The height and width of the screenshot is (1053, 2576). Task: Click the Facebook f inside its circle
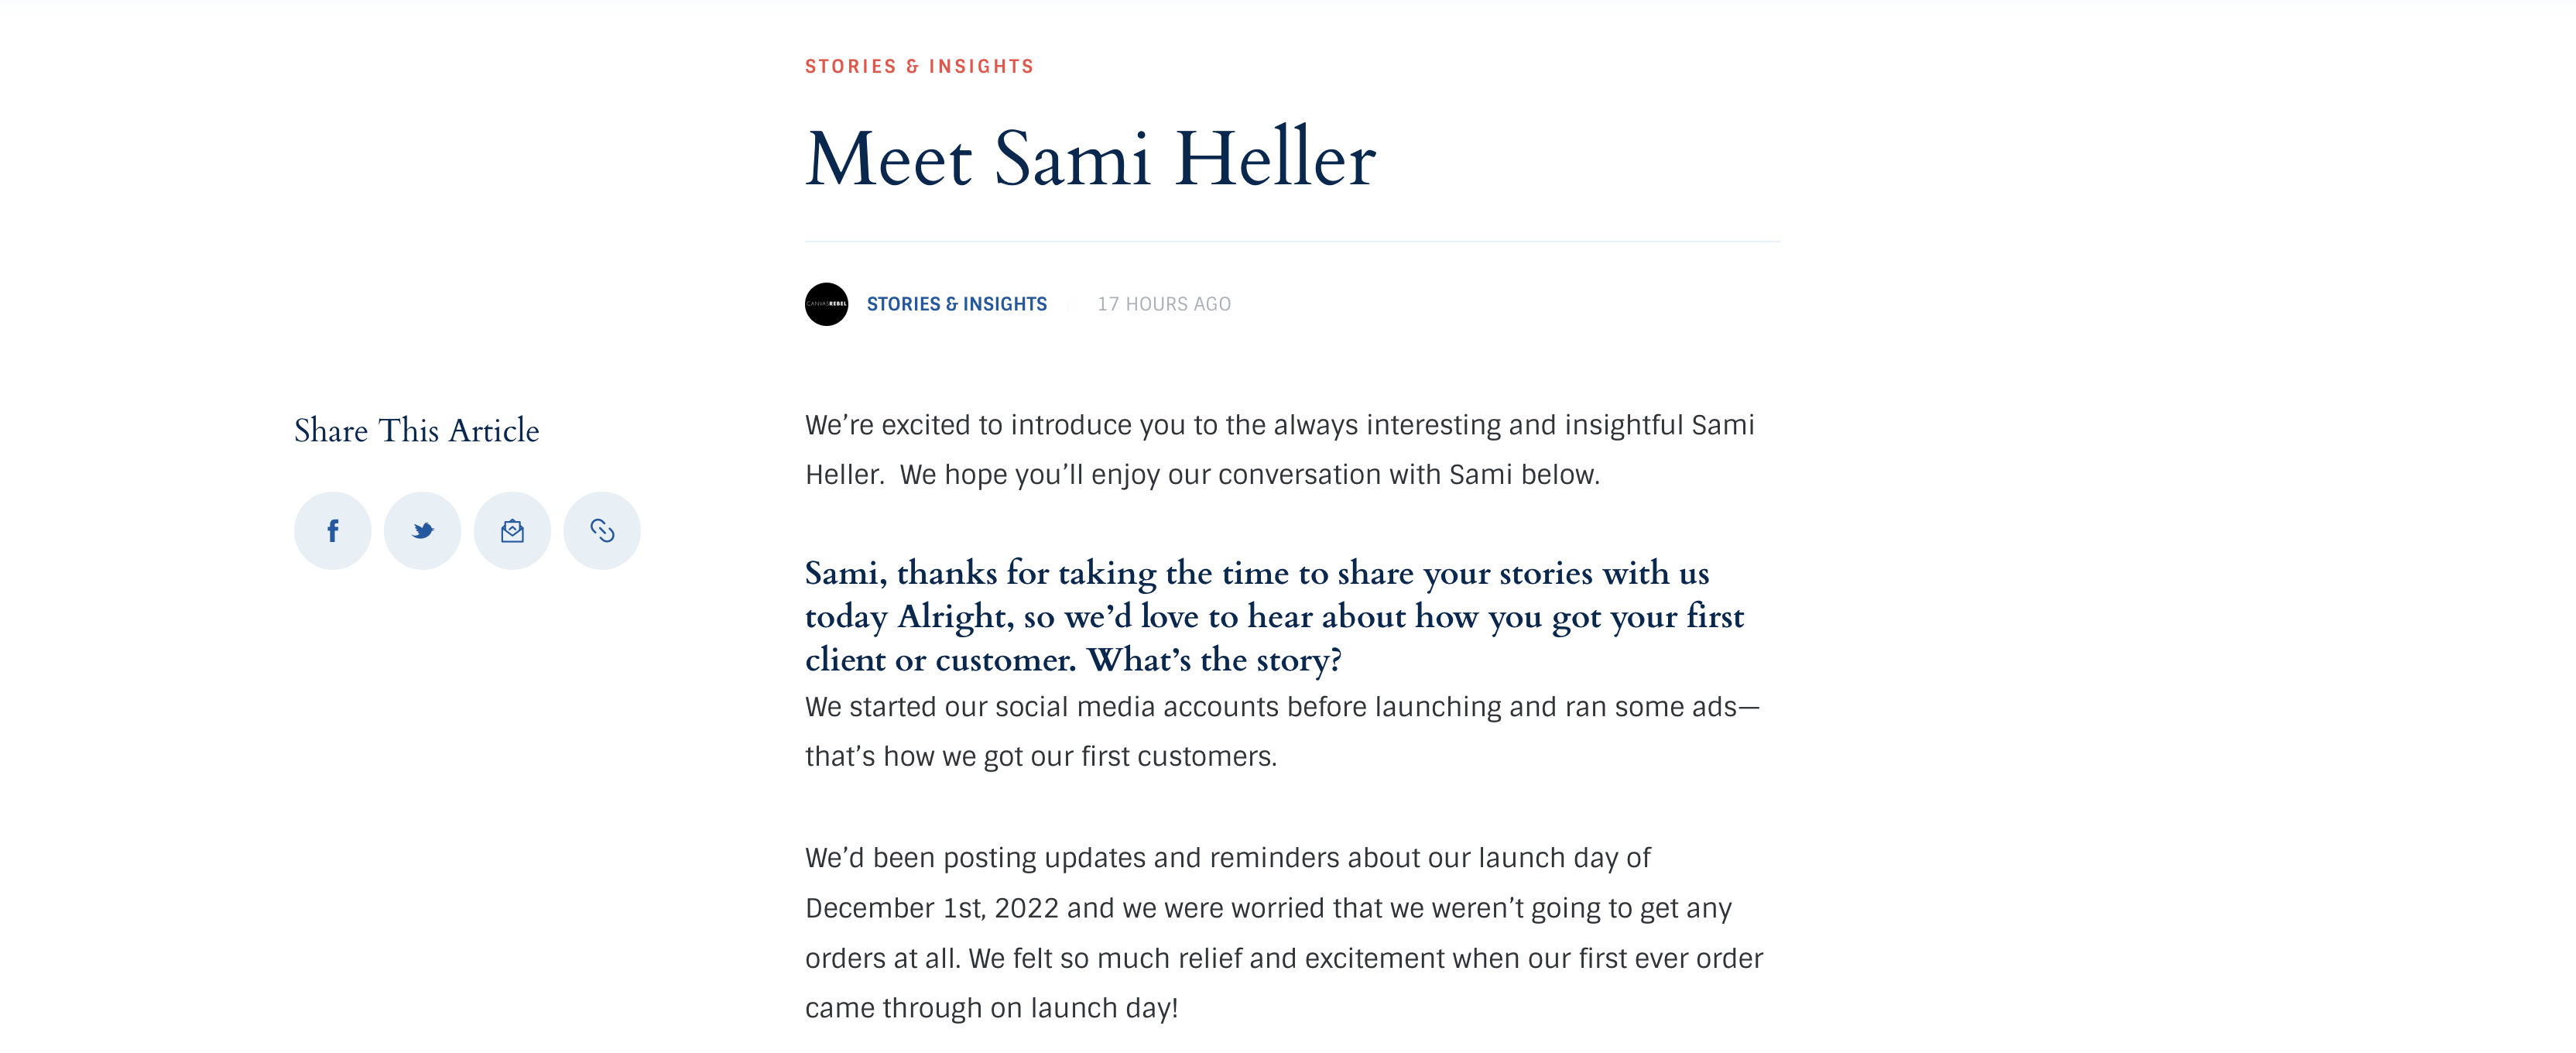(x=332, y=530)
